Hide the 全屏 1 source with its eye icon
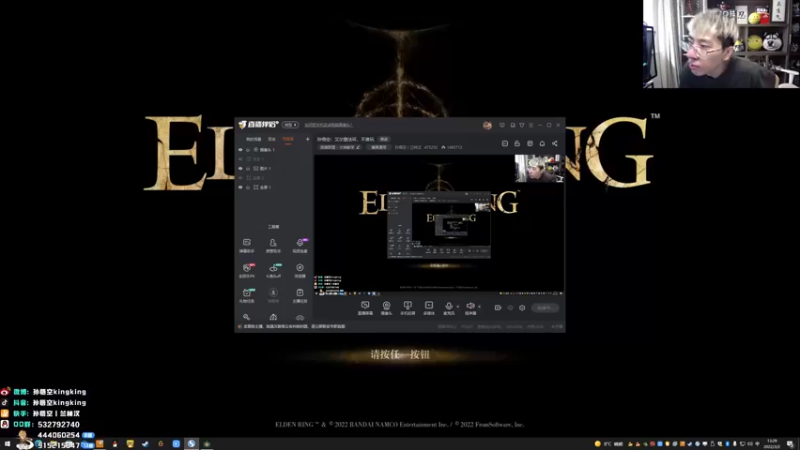 coord(240,187)
